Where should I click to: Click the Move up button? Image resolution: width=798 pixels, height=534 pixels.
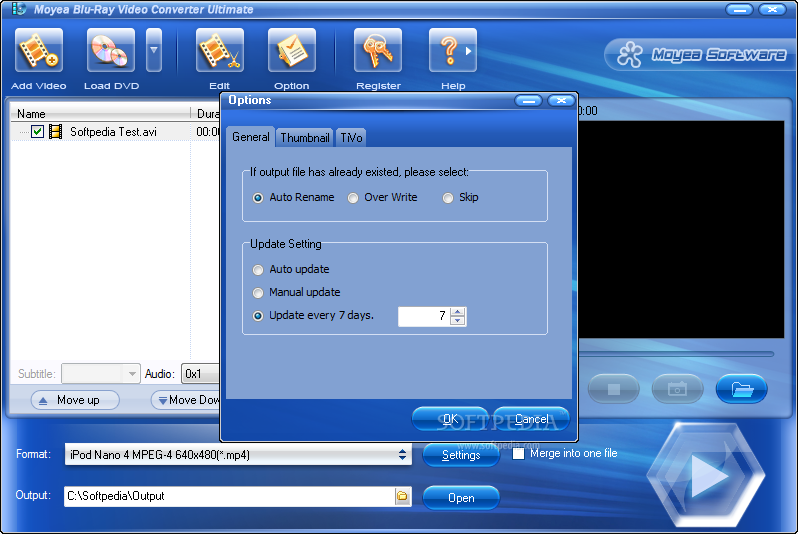[x=75, y=400]
